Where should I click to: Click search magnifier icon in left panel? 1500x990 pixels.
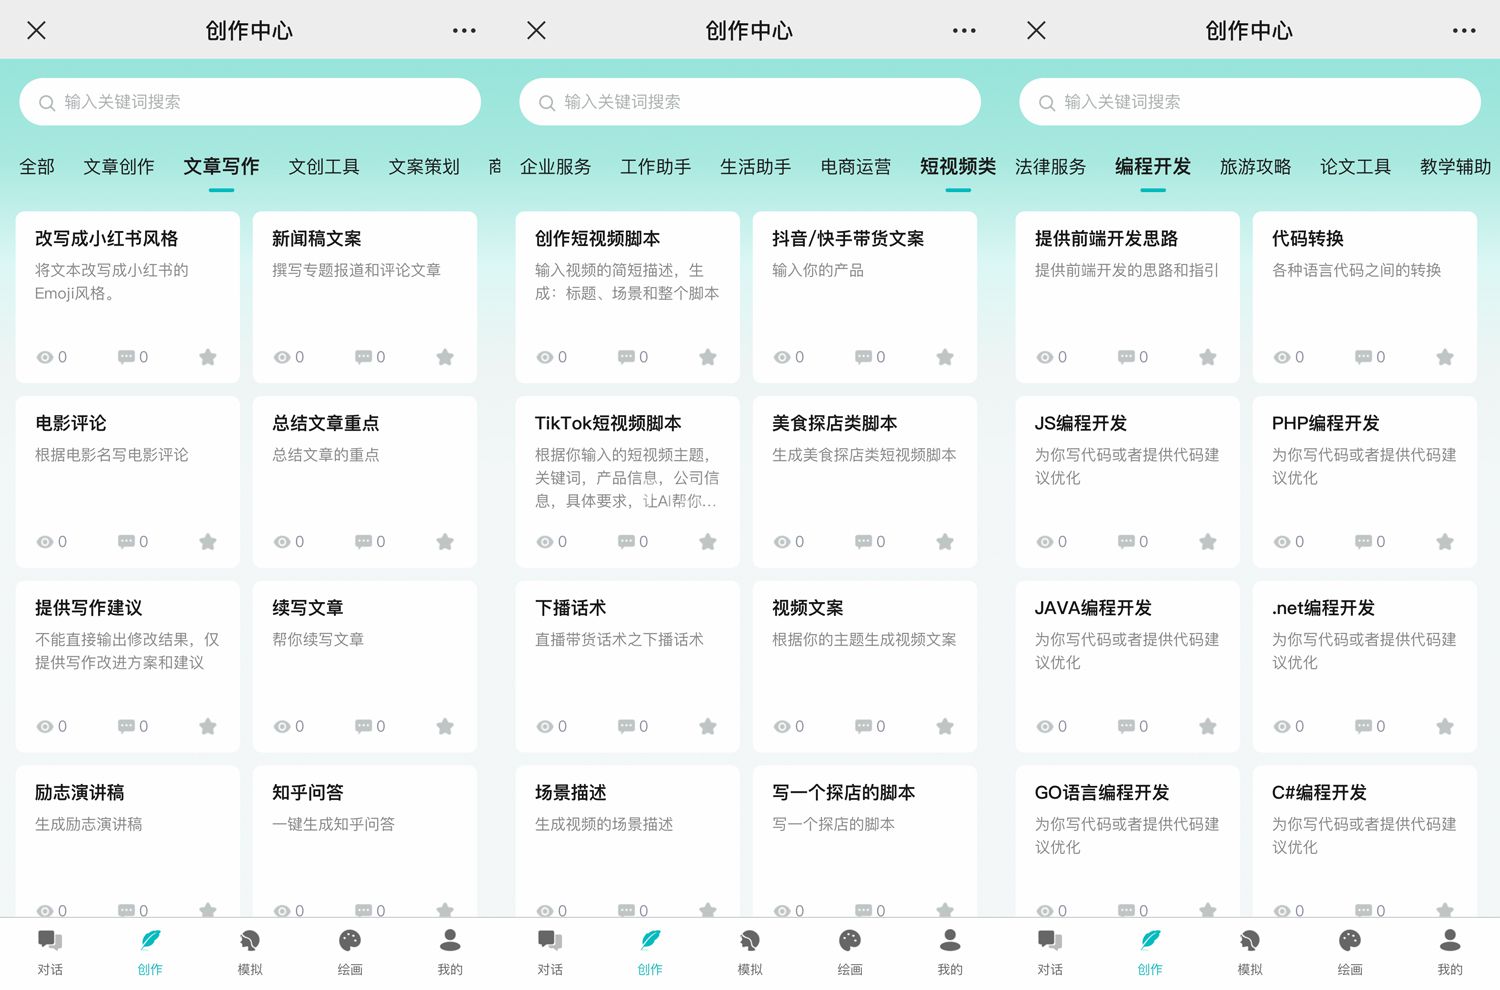pos(47,103)
